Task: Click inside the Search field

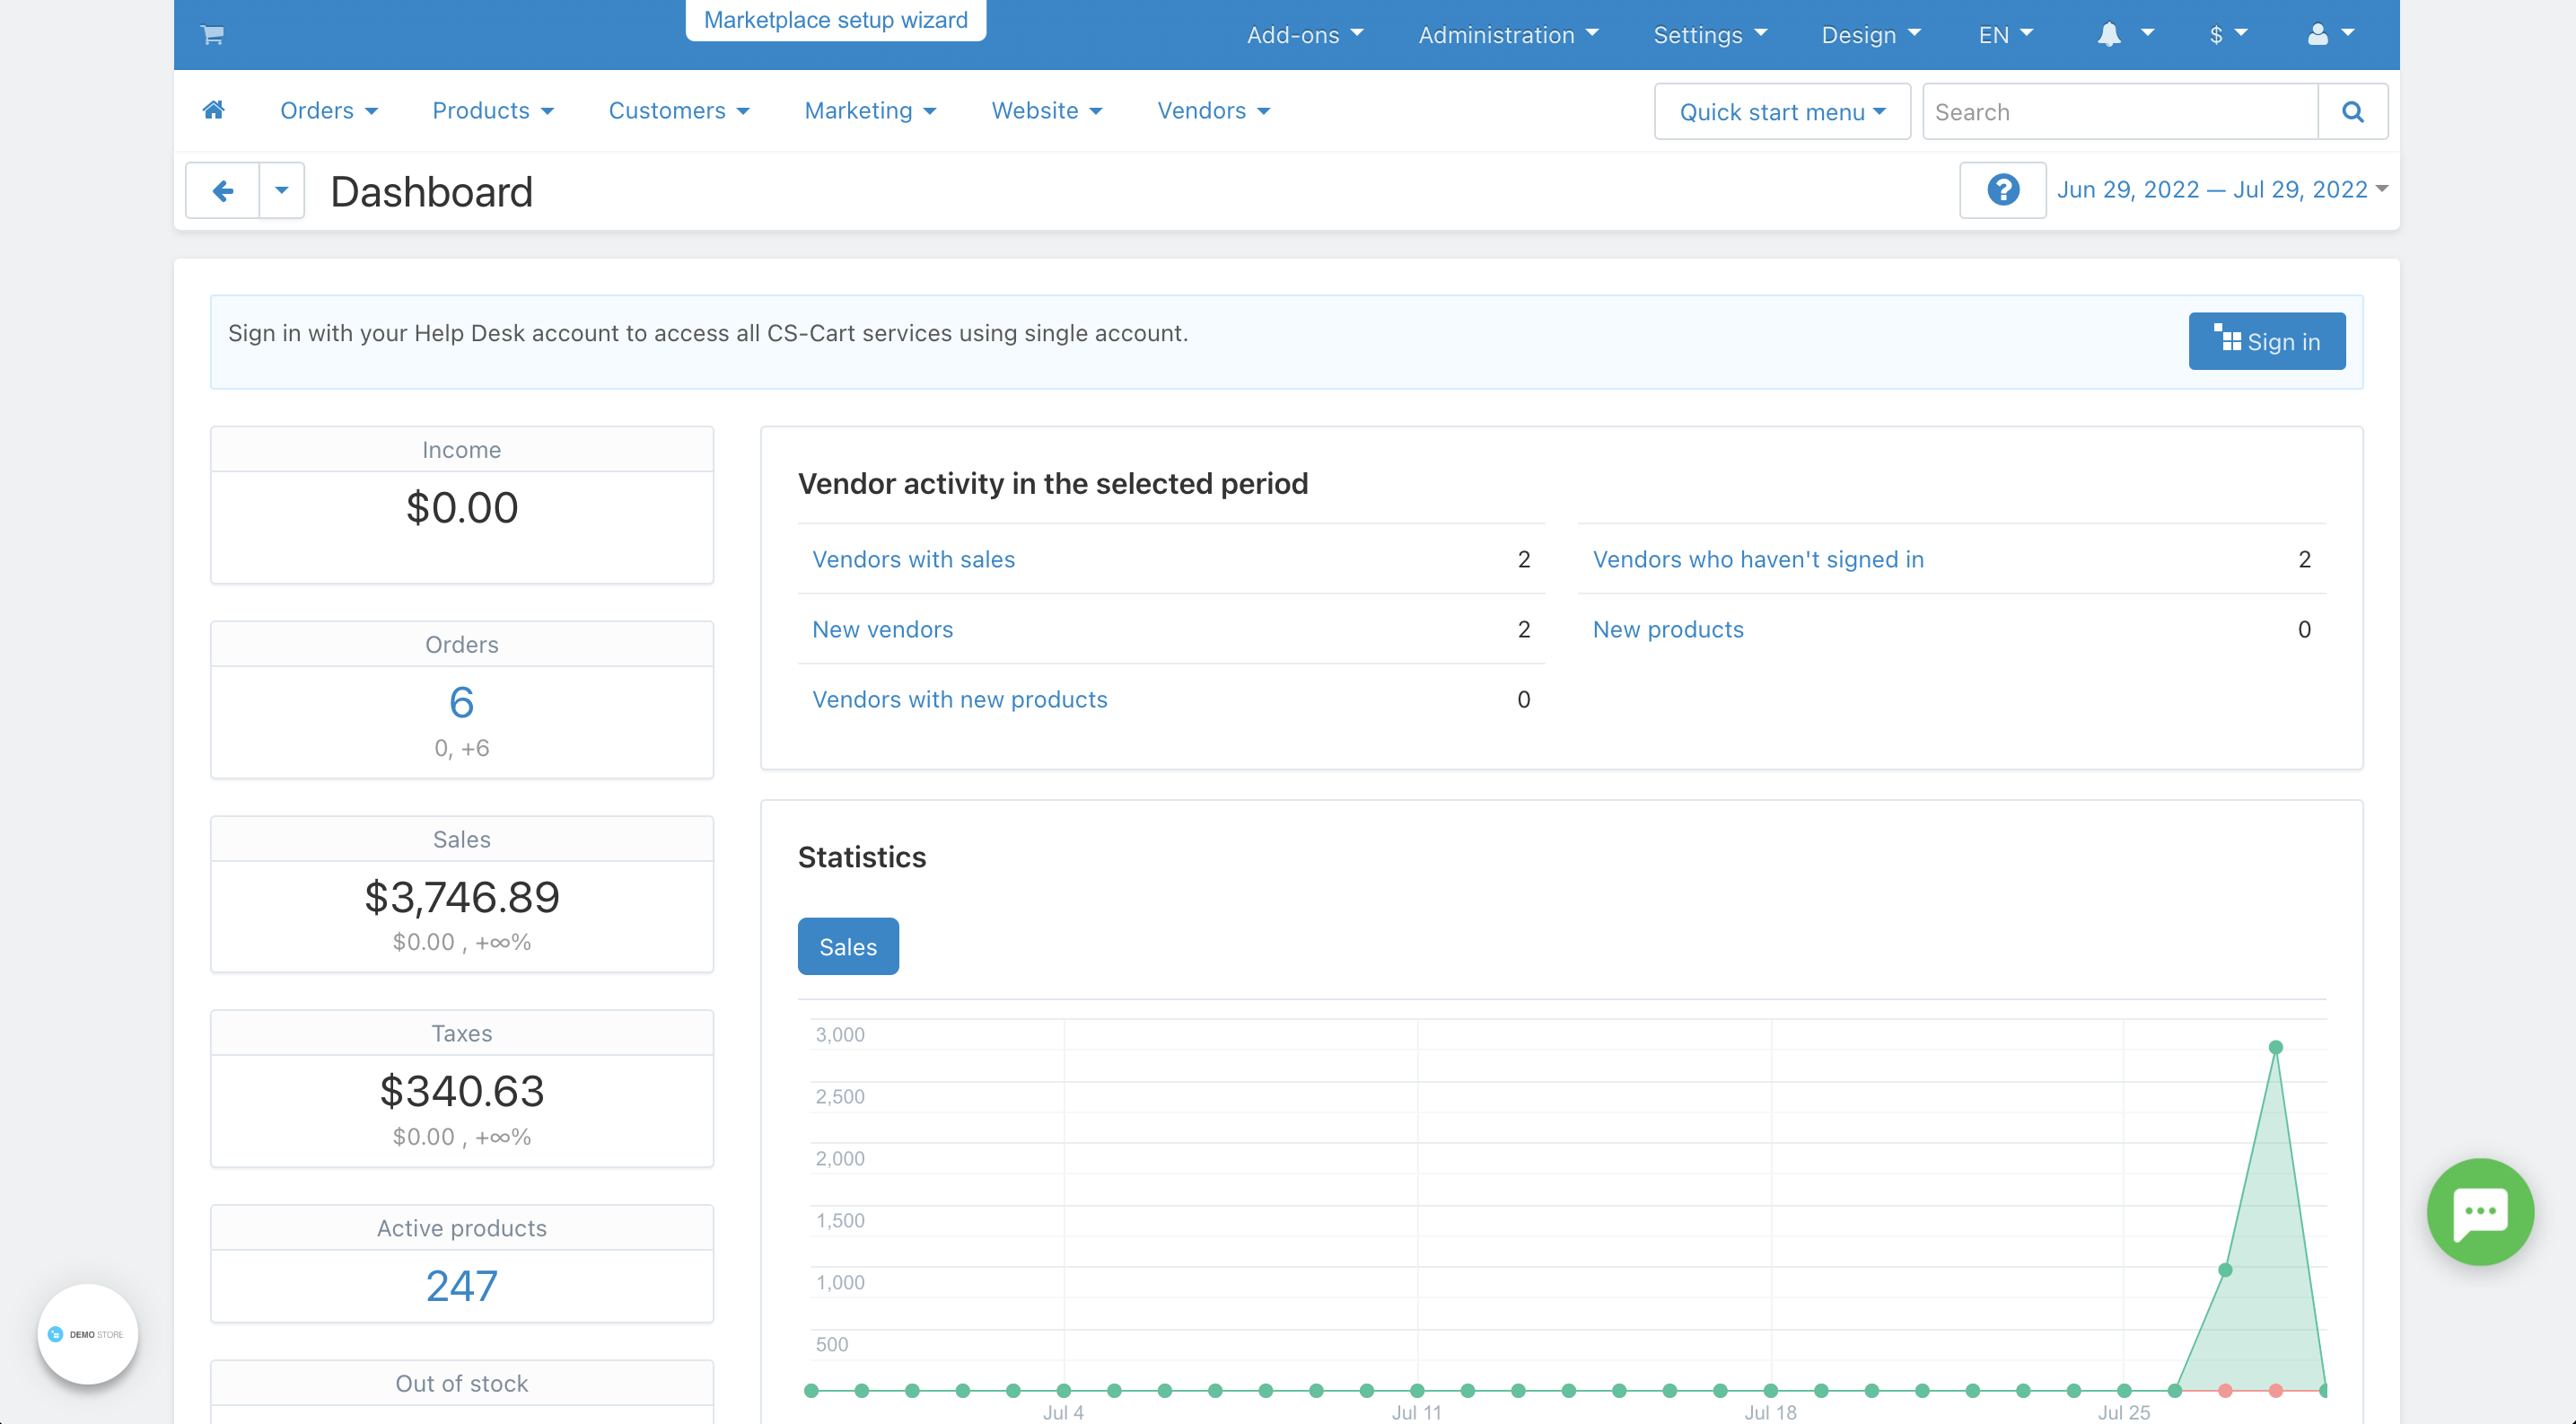Action: (2100, 111)
